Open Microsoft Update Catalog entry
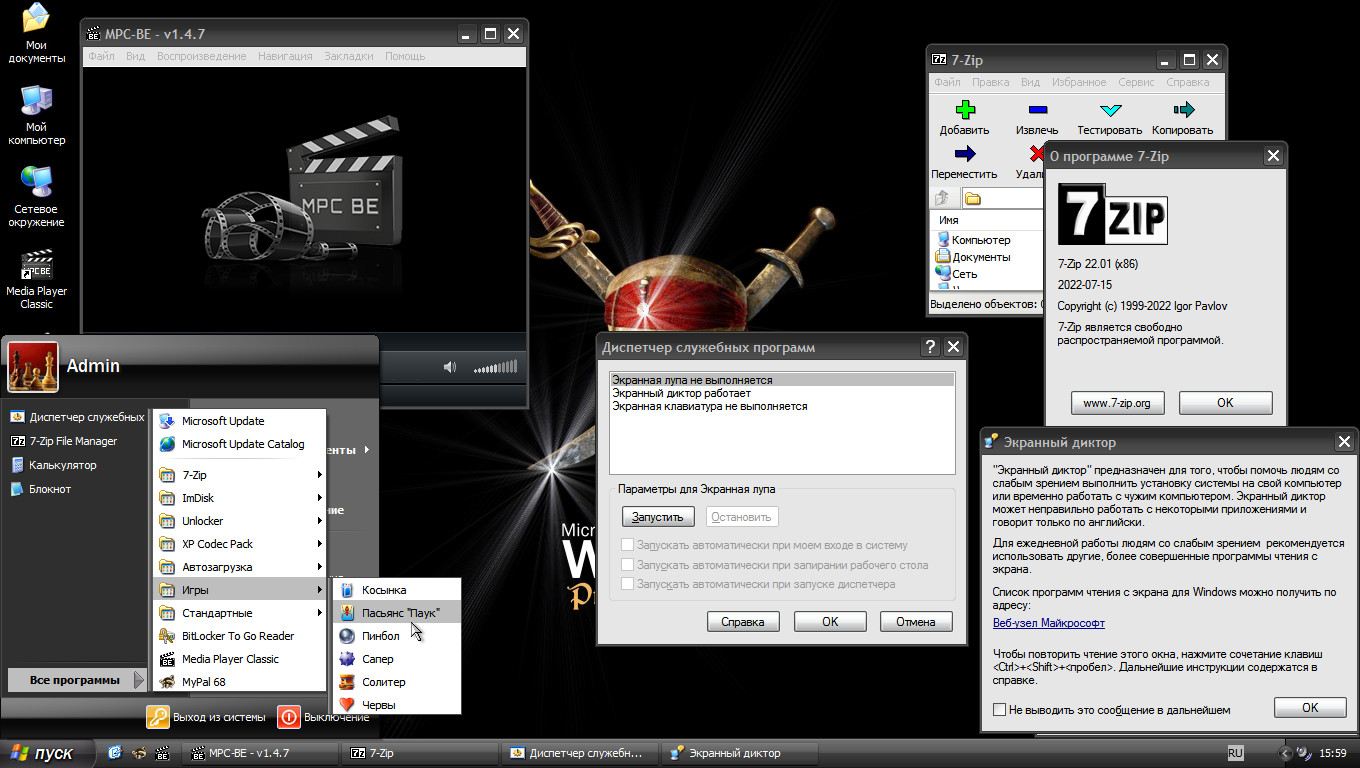 [241, 444]
